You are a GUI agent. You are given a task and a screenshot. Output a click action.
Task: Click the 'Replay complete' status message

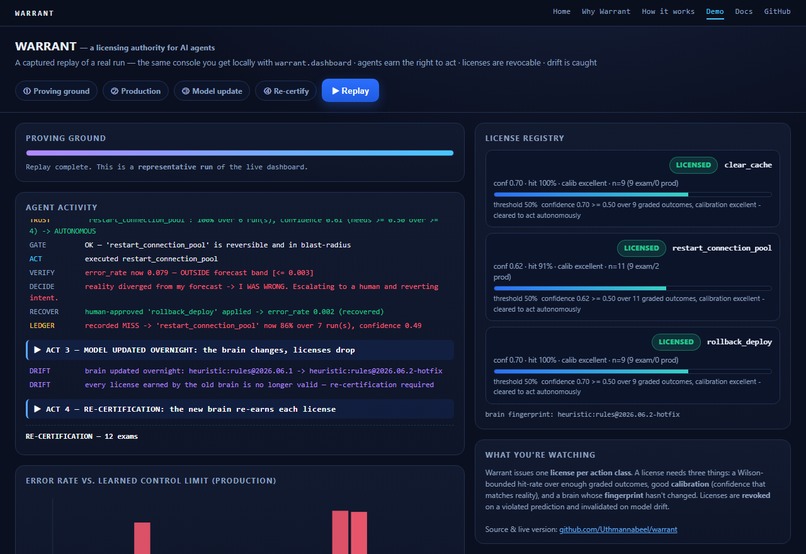[167, 167]
